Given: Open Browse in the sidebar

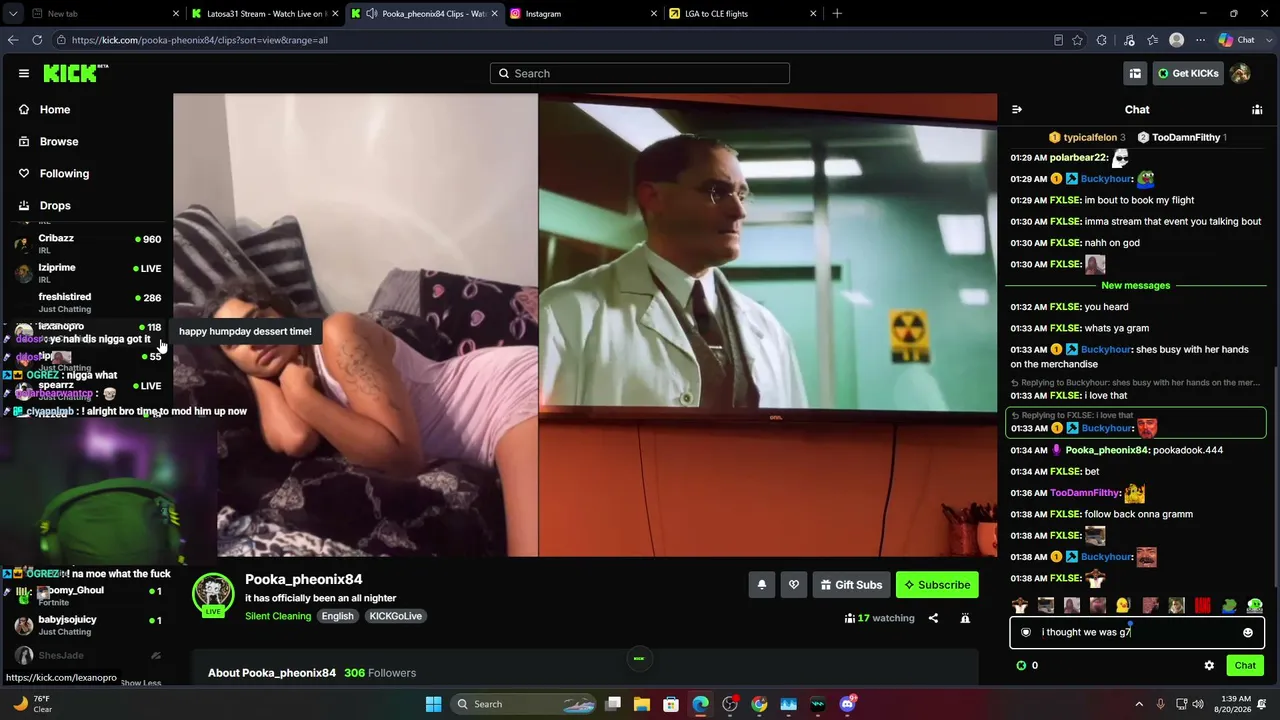Looking at the screenshot, I should click(59, 142).
